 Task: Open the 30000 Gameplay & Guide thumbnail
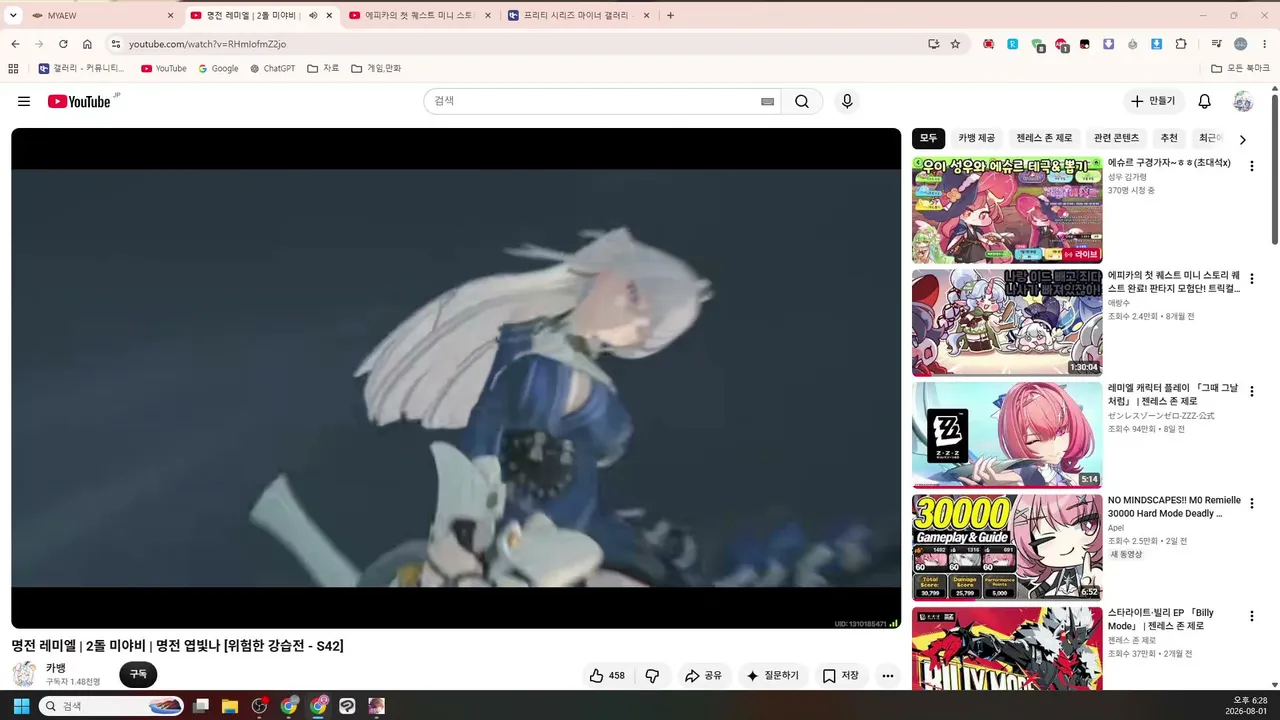[1007, 547]
